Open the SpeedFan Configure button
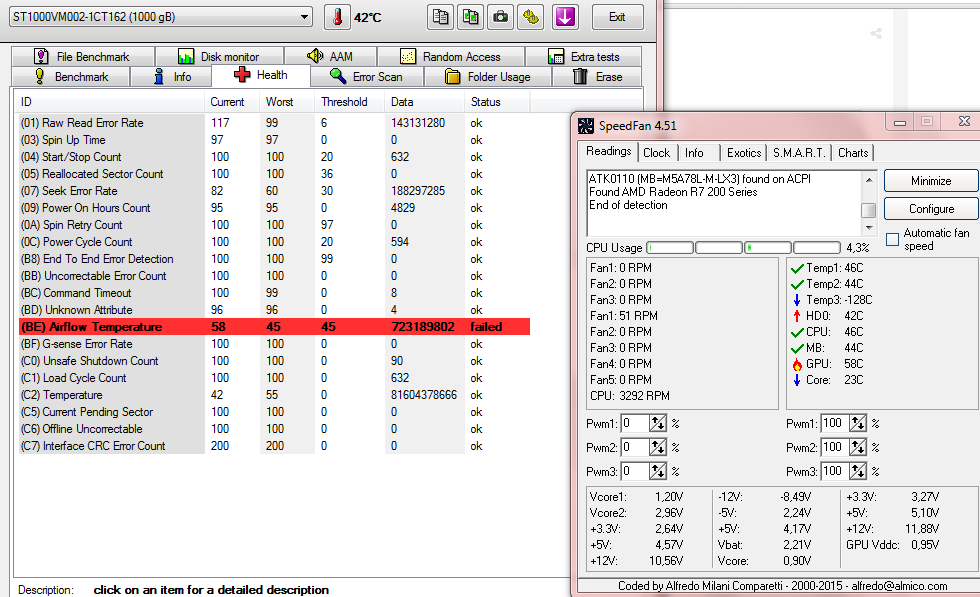Screen dimensions: 980x597 tap(931, 209)
